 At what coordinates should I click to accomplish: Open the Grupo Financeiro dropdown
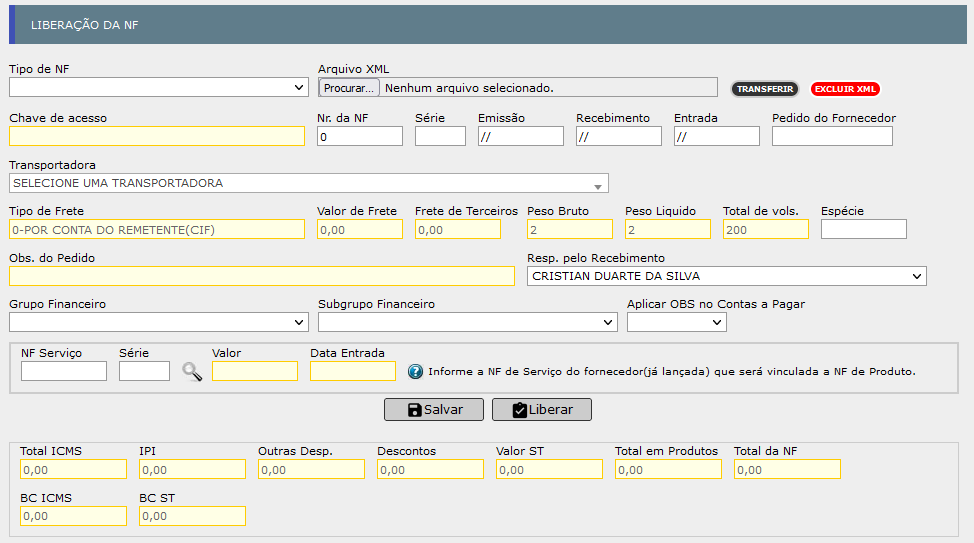point(159,322)
